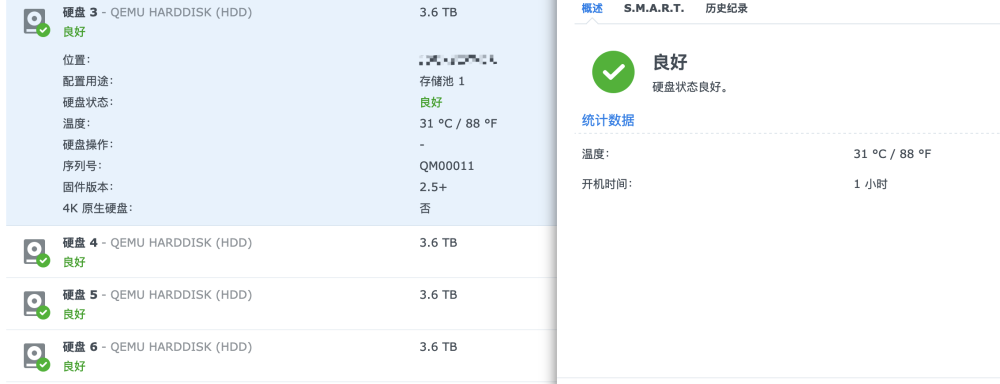Image resolution: width=1000 pixels, height=384 pixels.
Task: Click the 4K 原生硬盘 label
Action: [98, 208]
